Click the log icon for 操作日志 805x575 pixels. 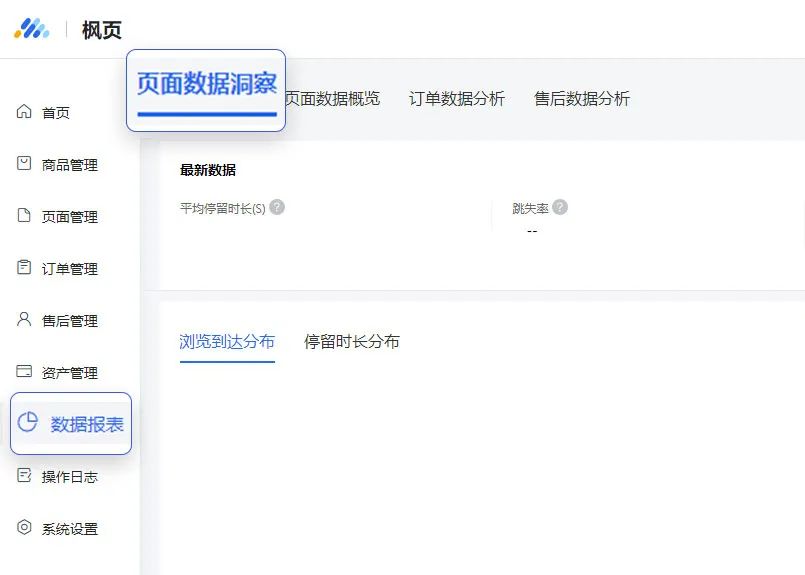24,475
